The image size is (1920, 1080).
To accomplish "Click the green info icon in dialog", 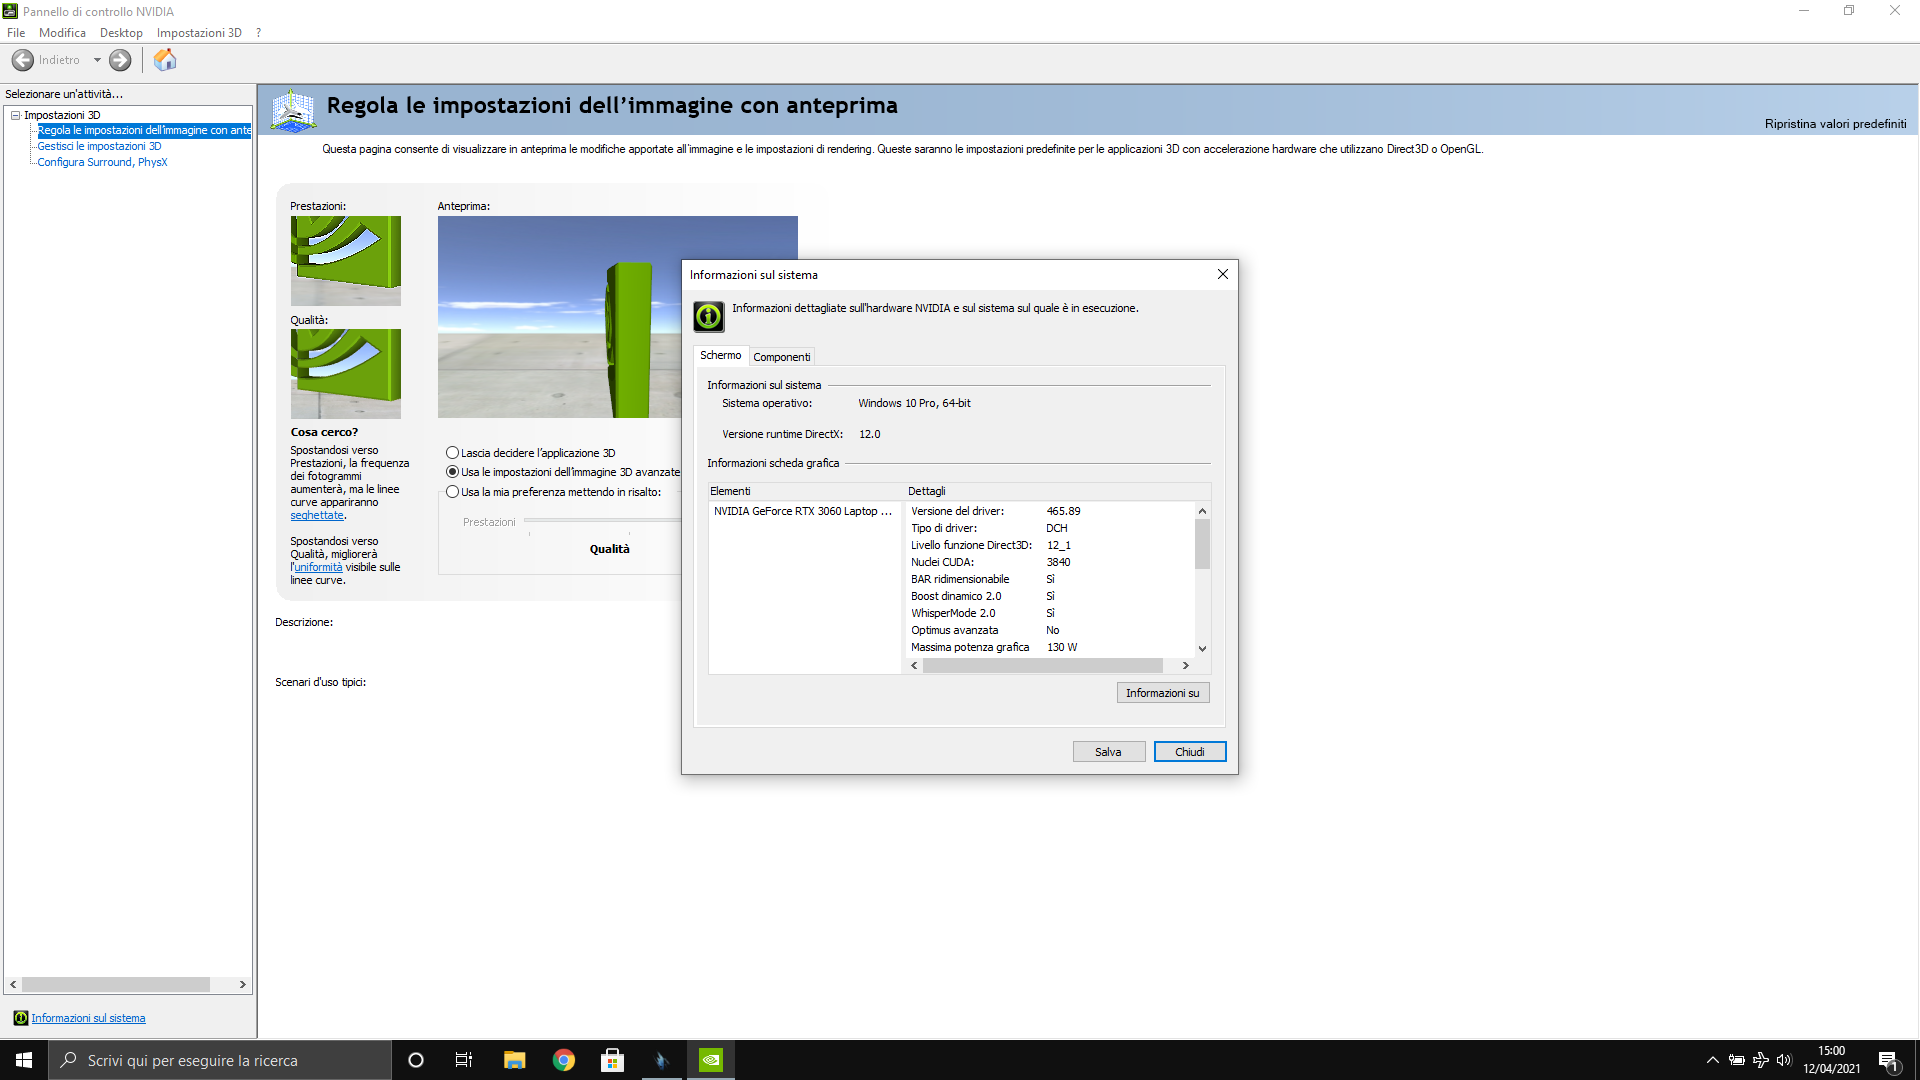I will (x=708, y=317).
